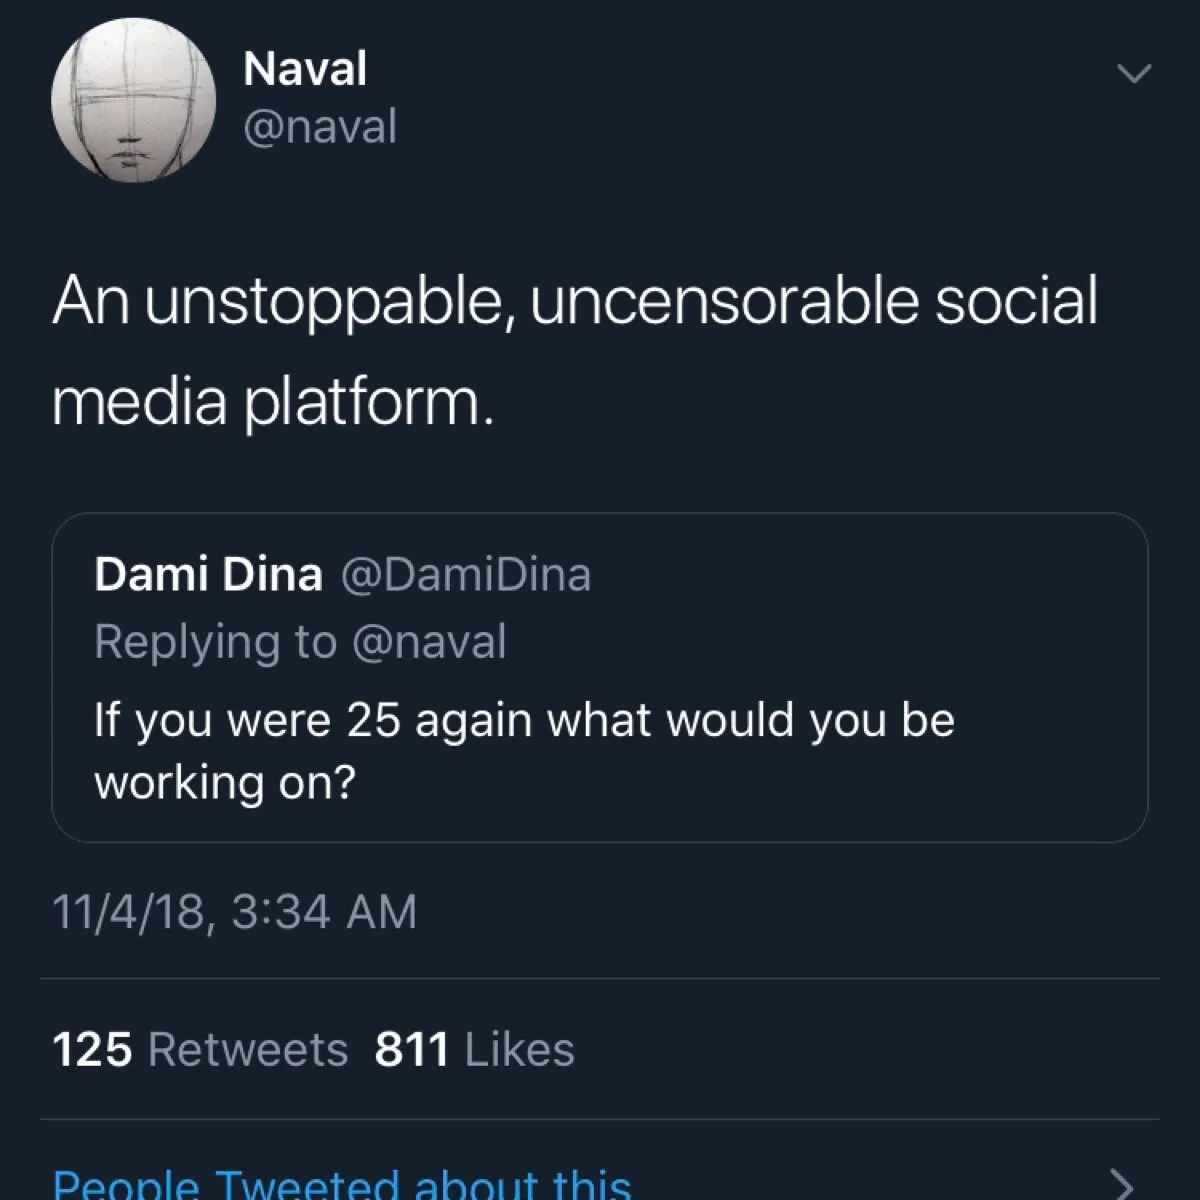The image size is (1200, 1200).
Task: Open People Tweeted about this link
Action: pyautogui.click(x=342, y=1184)
